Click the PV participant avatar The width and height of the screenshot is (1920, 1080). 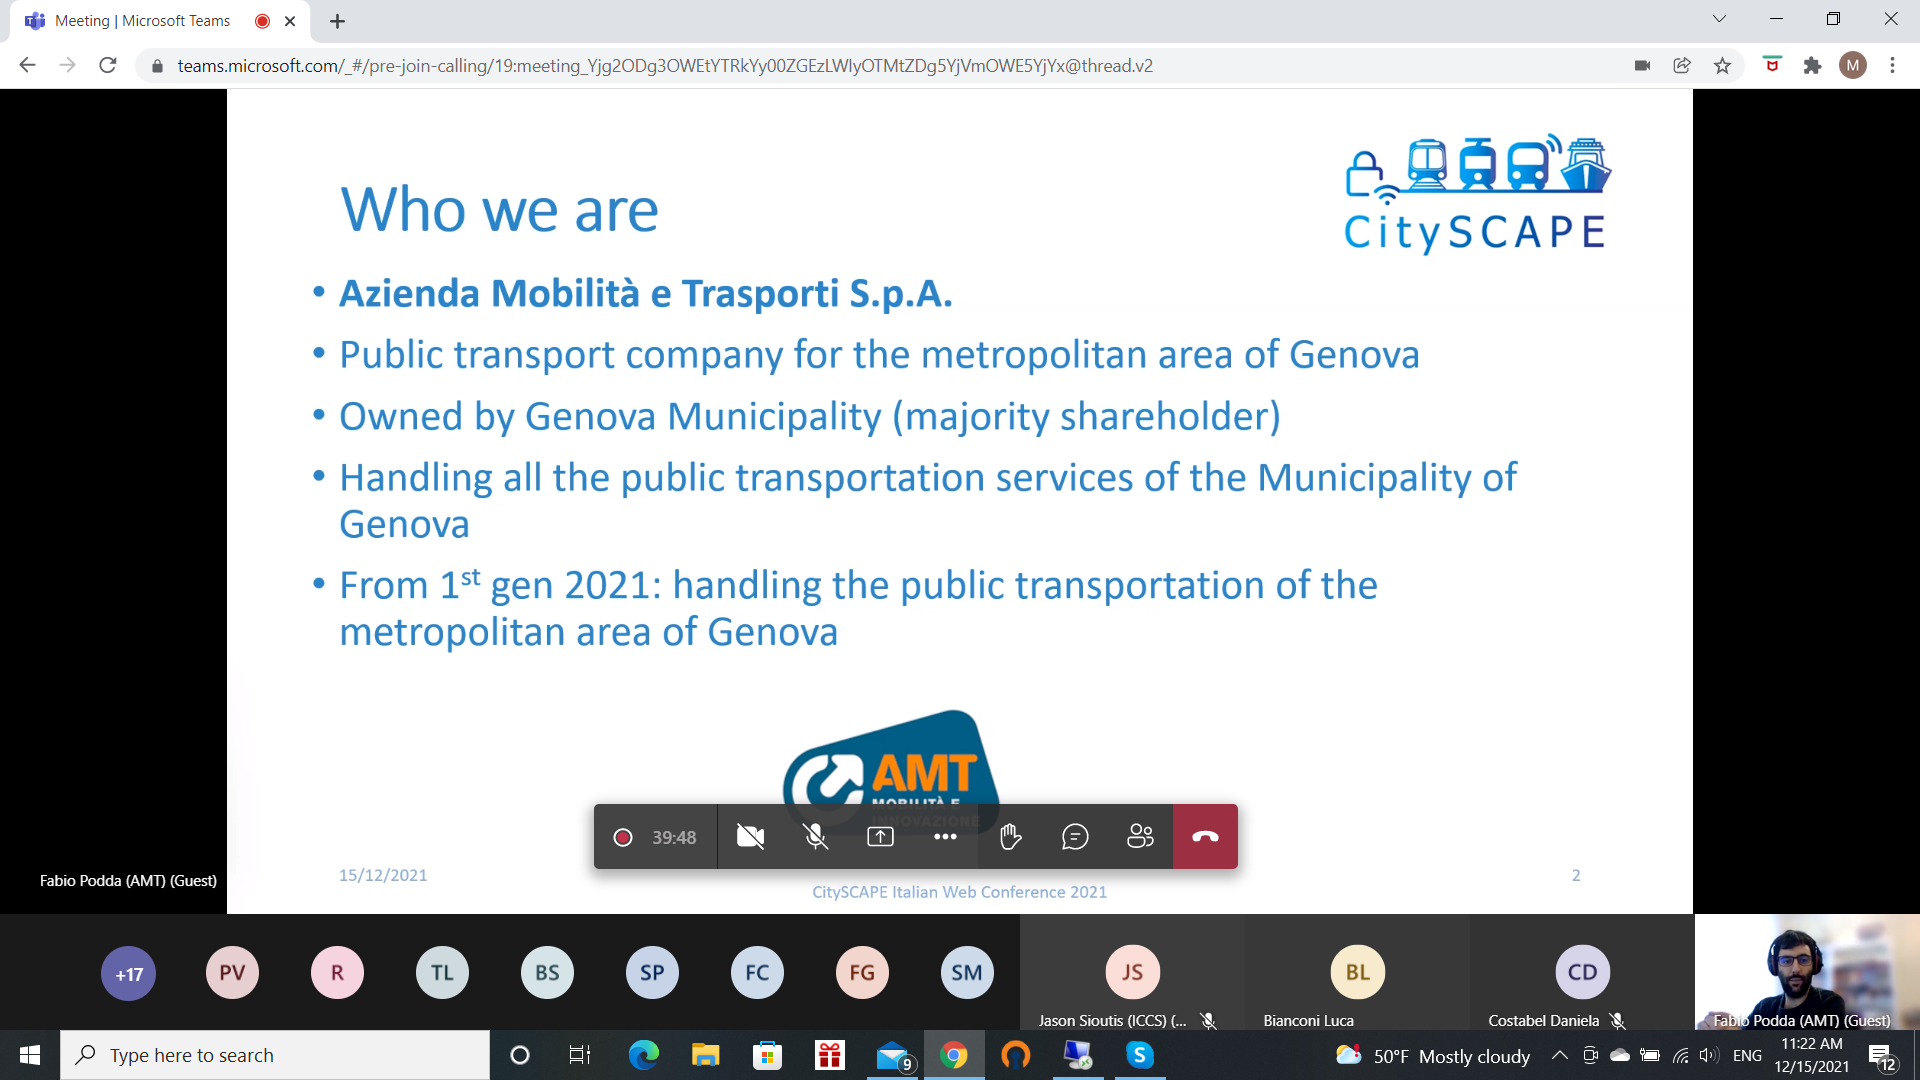point(232,973)
